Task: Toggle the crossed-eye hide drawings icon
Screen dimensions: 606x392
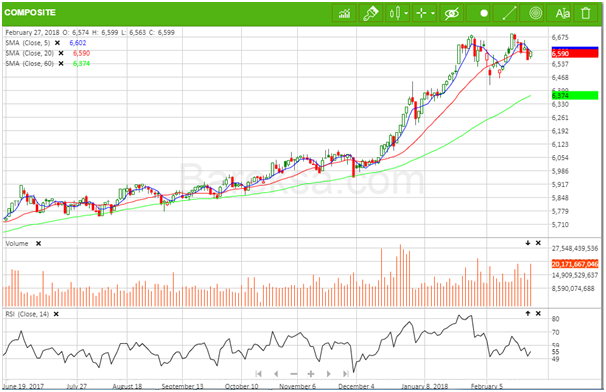Action: point(451,14)
